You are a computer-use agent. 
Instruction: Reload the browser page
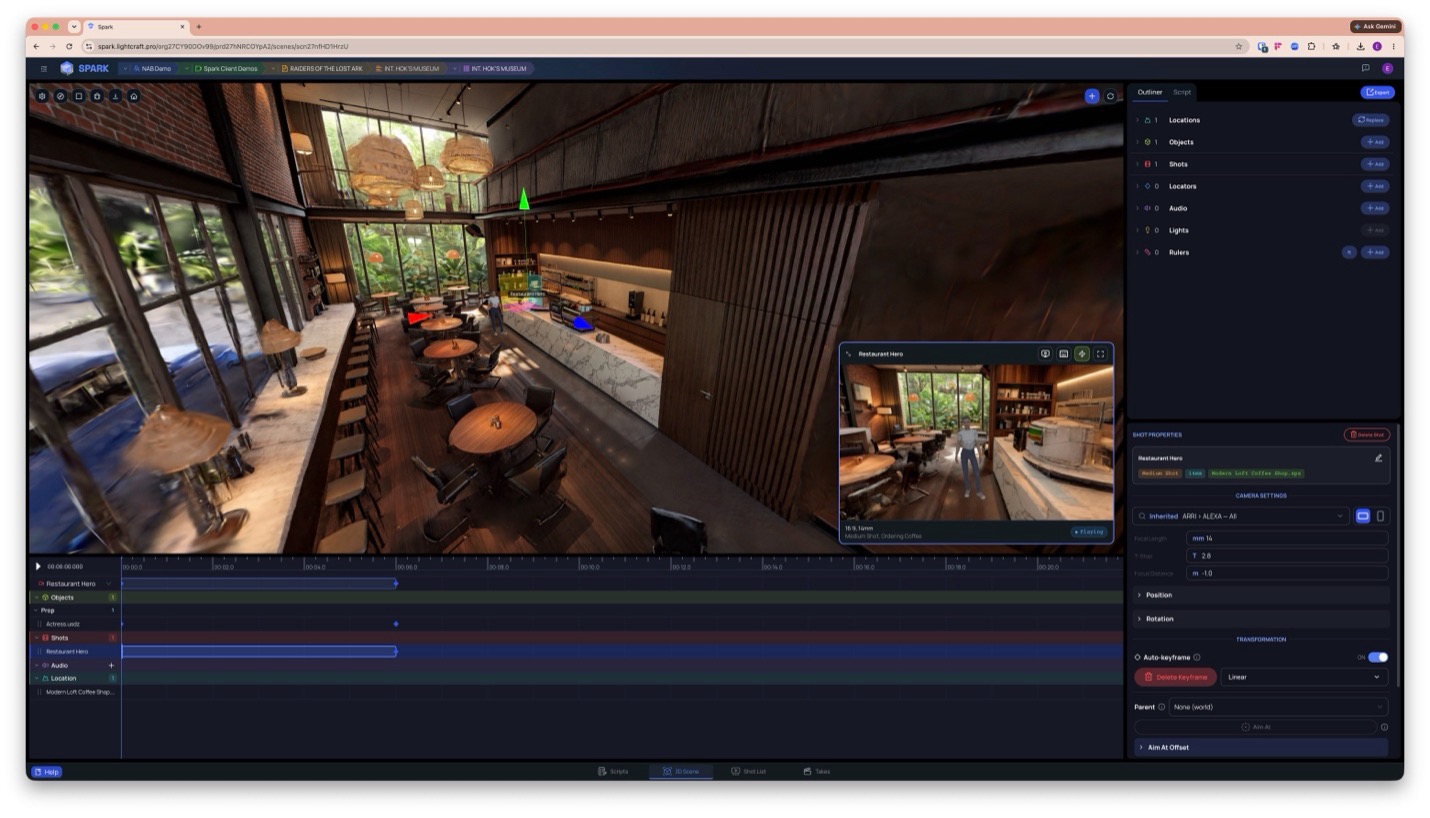[x=69, y=46]
